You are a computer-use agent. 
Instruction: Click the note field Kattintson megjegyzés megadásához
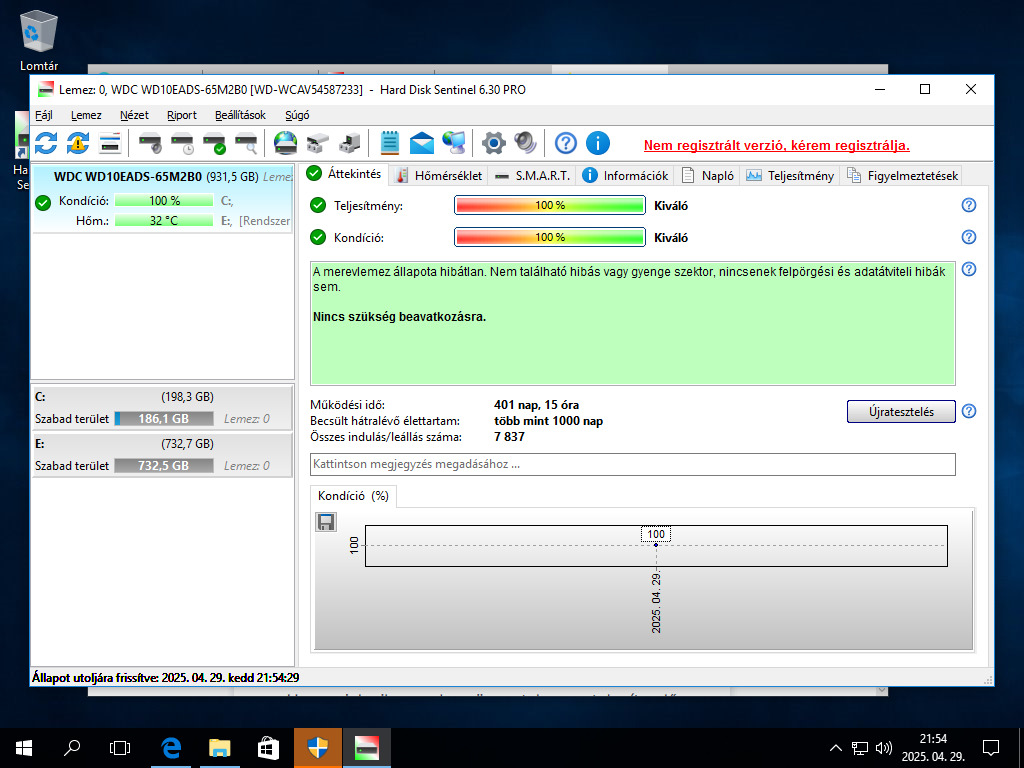coord(633,464)
